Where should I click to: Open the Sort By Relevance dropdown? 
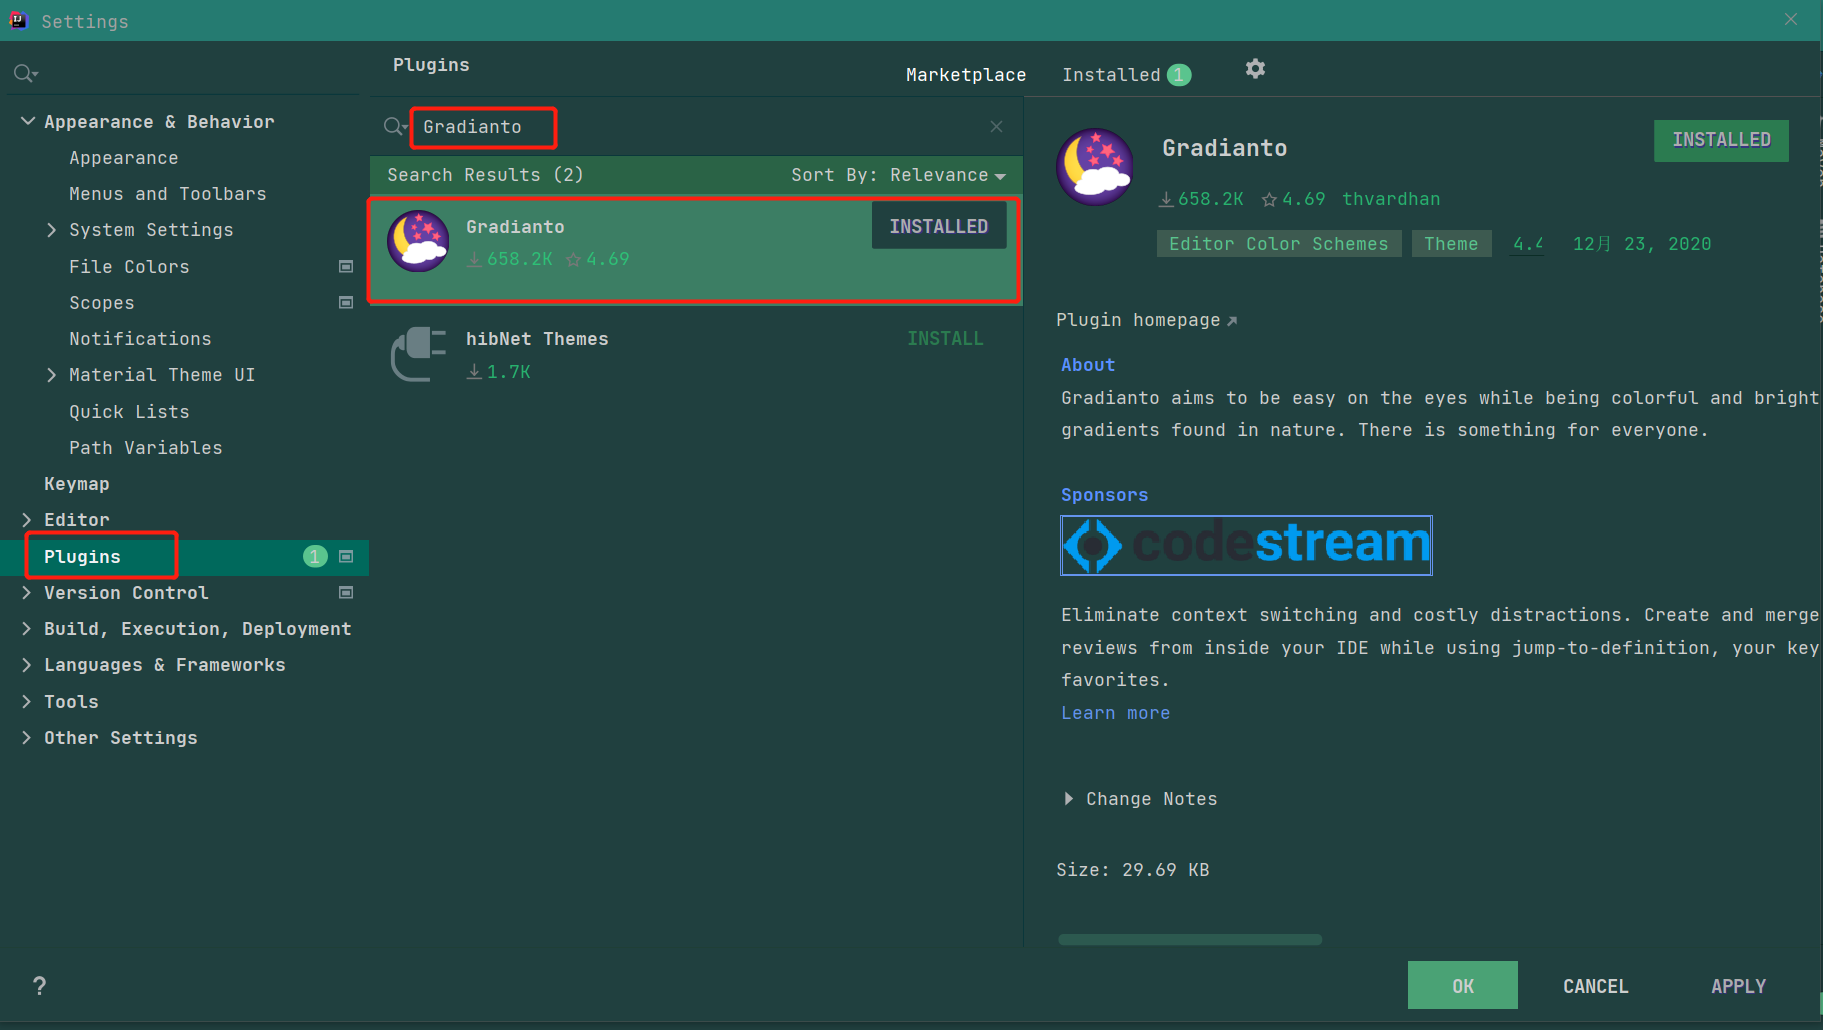point(898,175)
